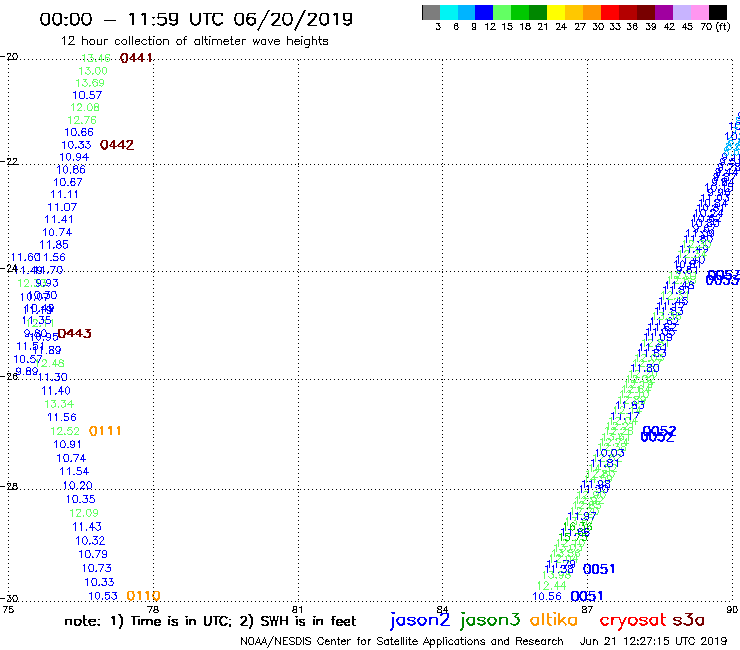
Task: Click the orange track label "0110"
Action: [143, 596]
